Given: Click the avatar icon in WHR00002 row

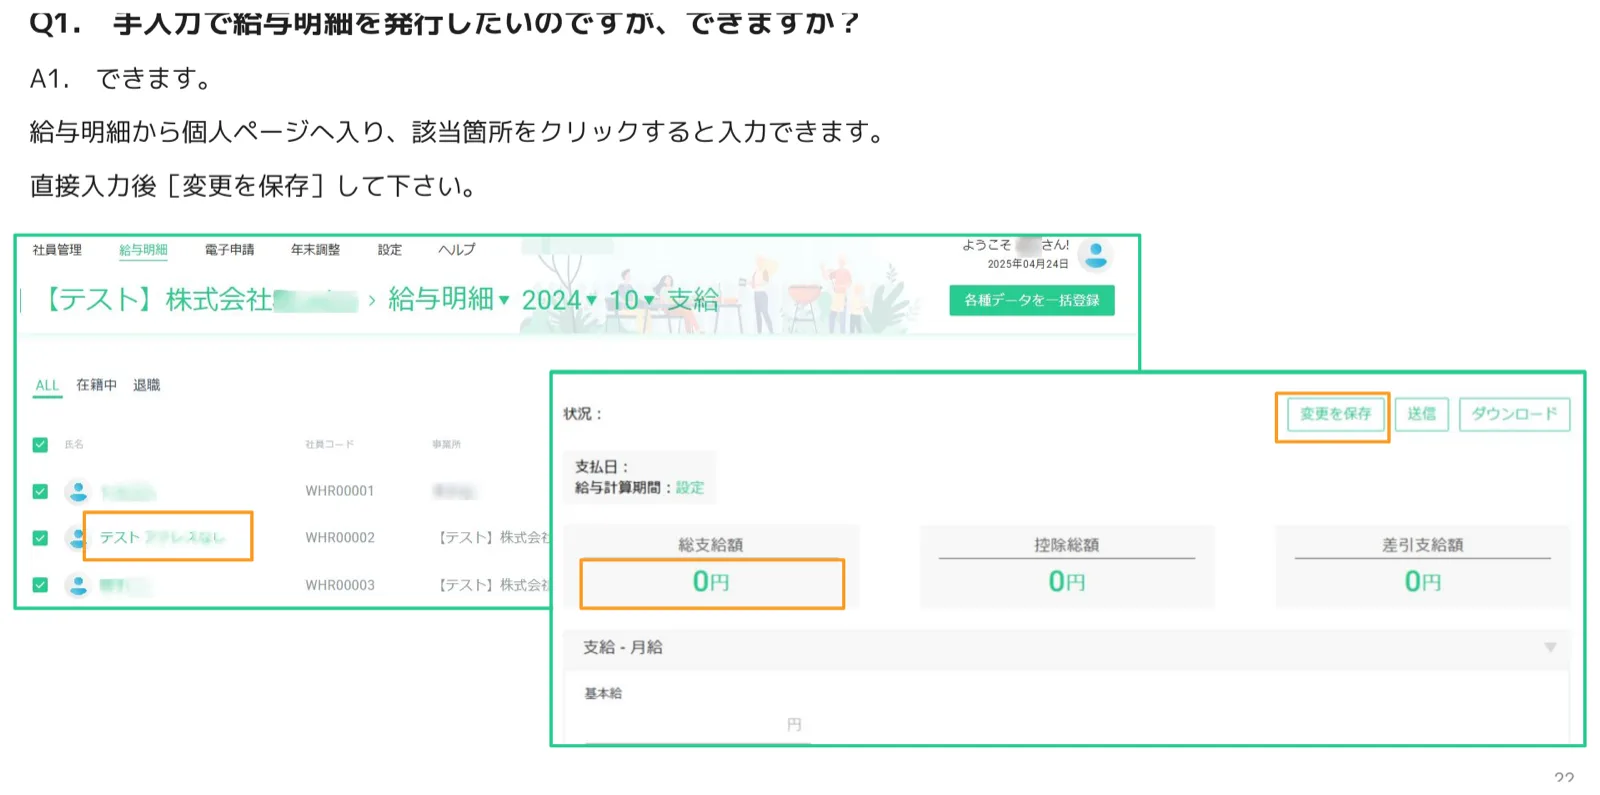Looking at the screenshot, I should point(75,538).
